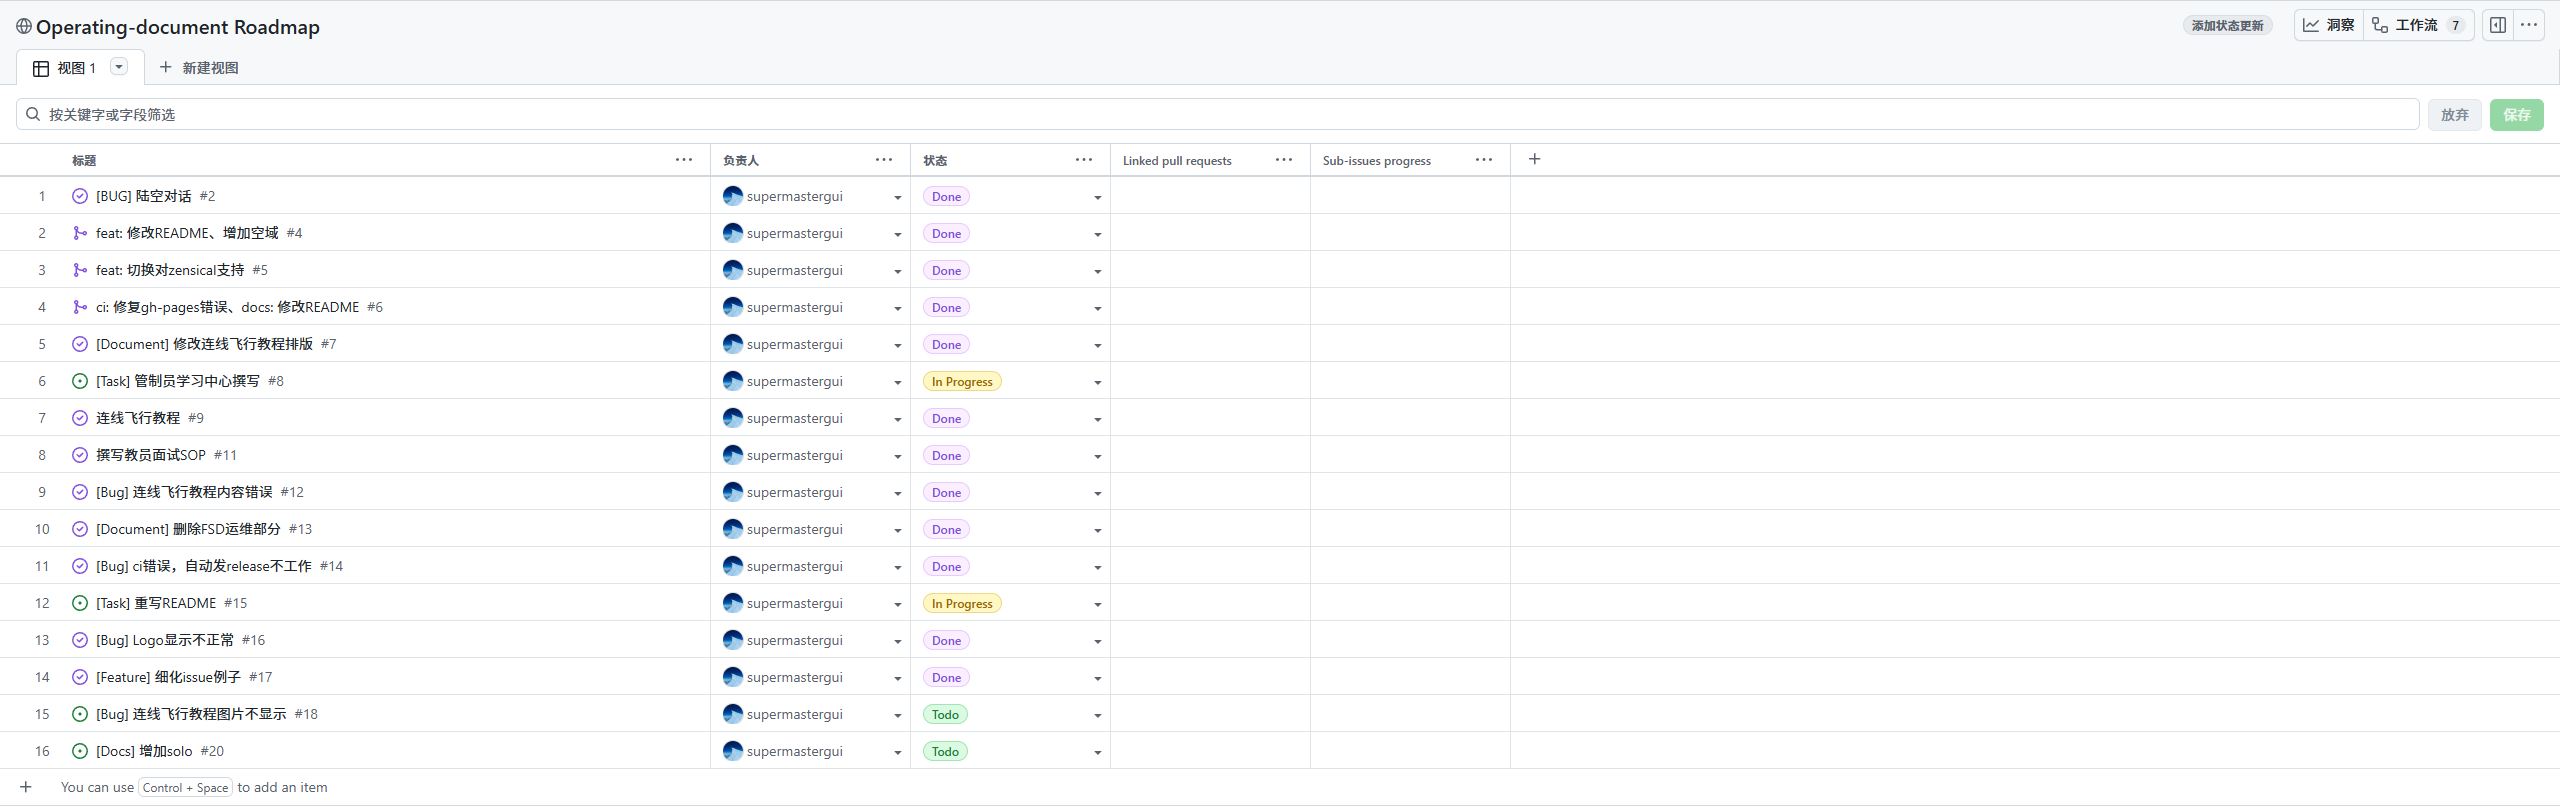Open [Task] 重写README link
This screenshot has width=2560, height=806.
156,603
